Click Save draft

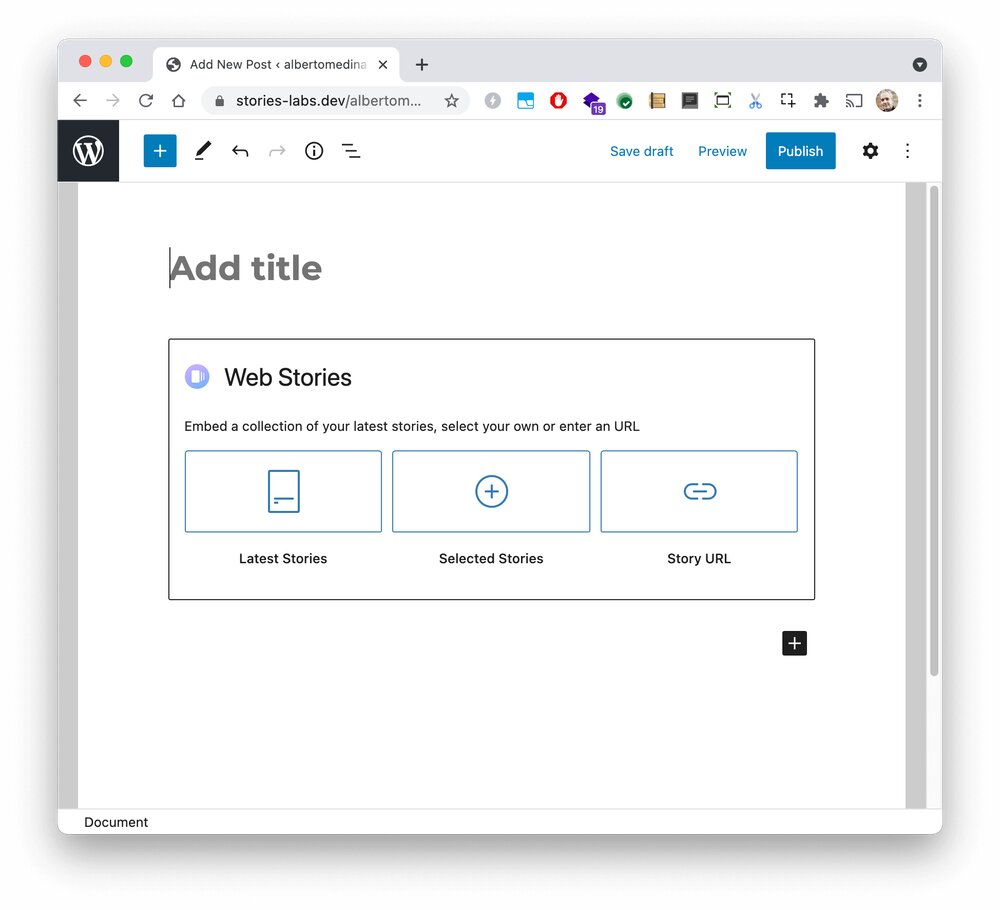pos(642,151)
